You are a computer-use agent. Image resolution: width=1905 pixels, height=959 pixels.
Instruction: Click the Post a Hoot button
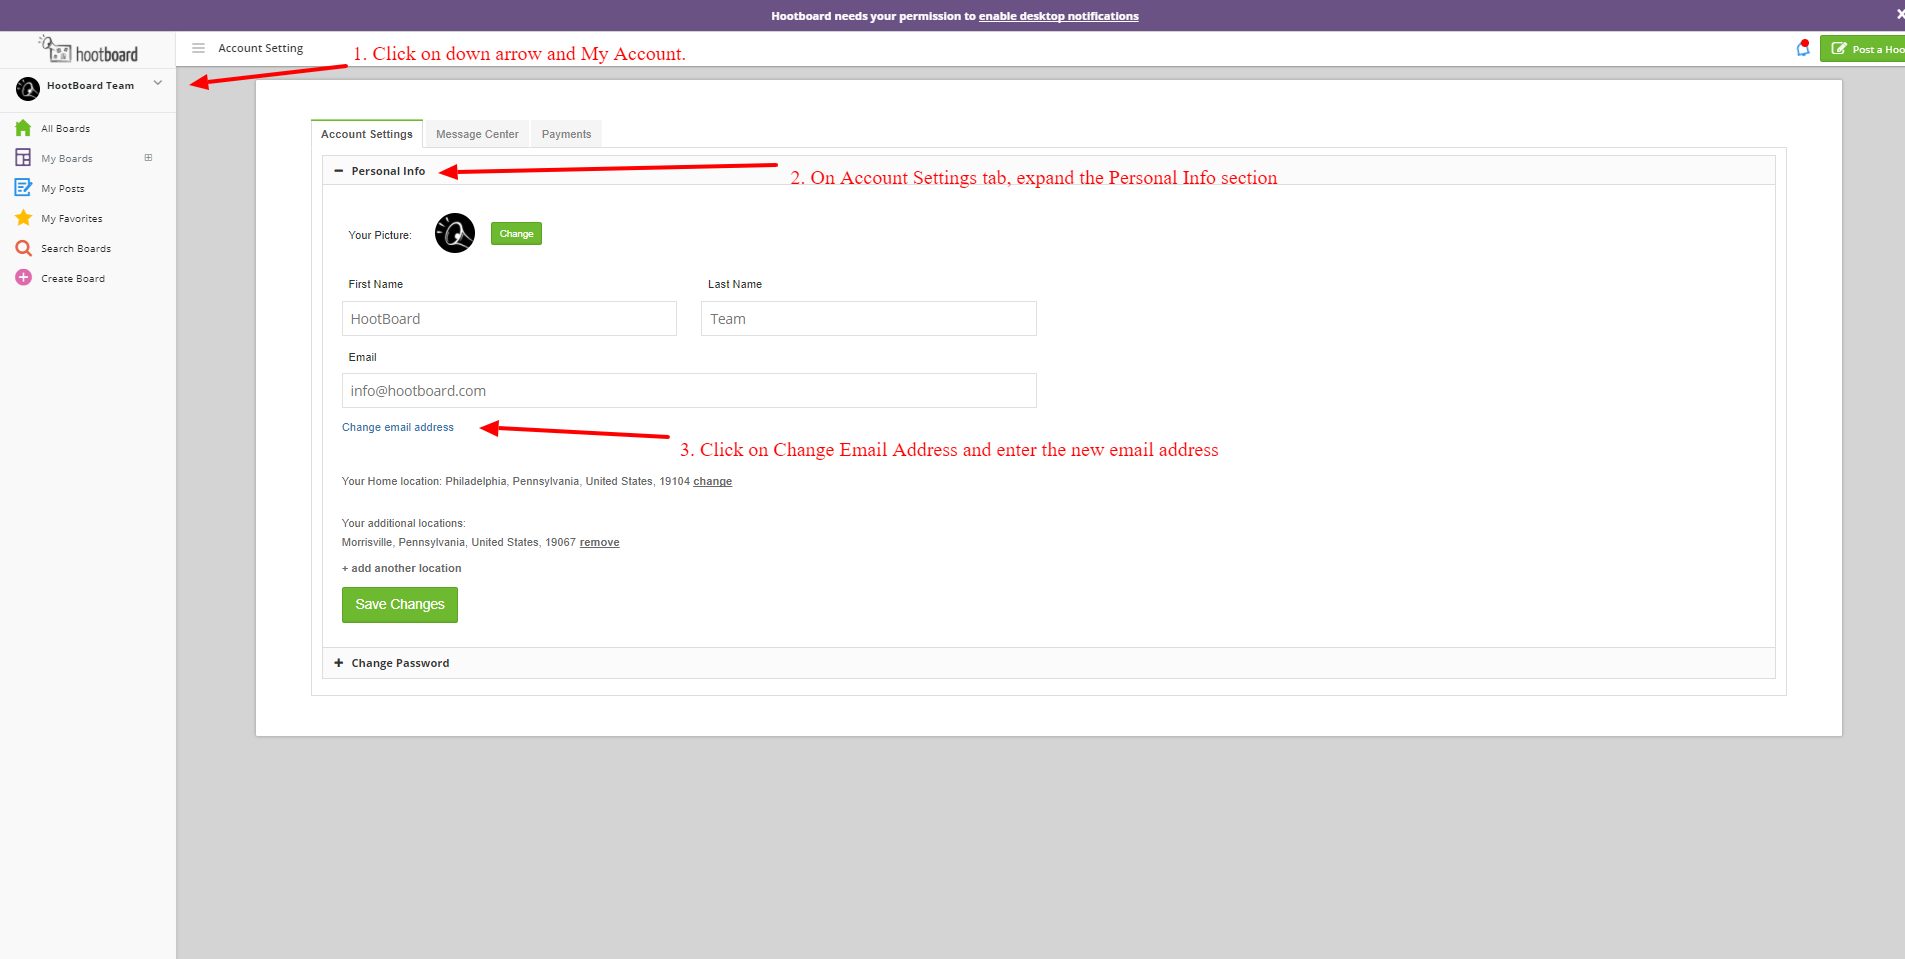1863,48
